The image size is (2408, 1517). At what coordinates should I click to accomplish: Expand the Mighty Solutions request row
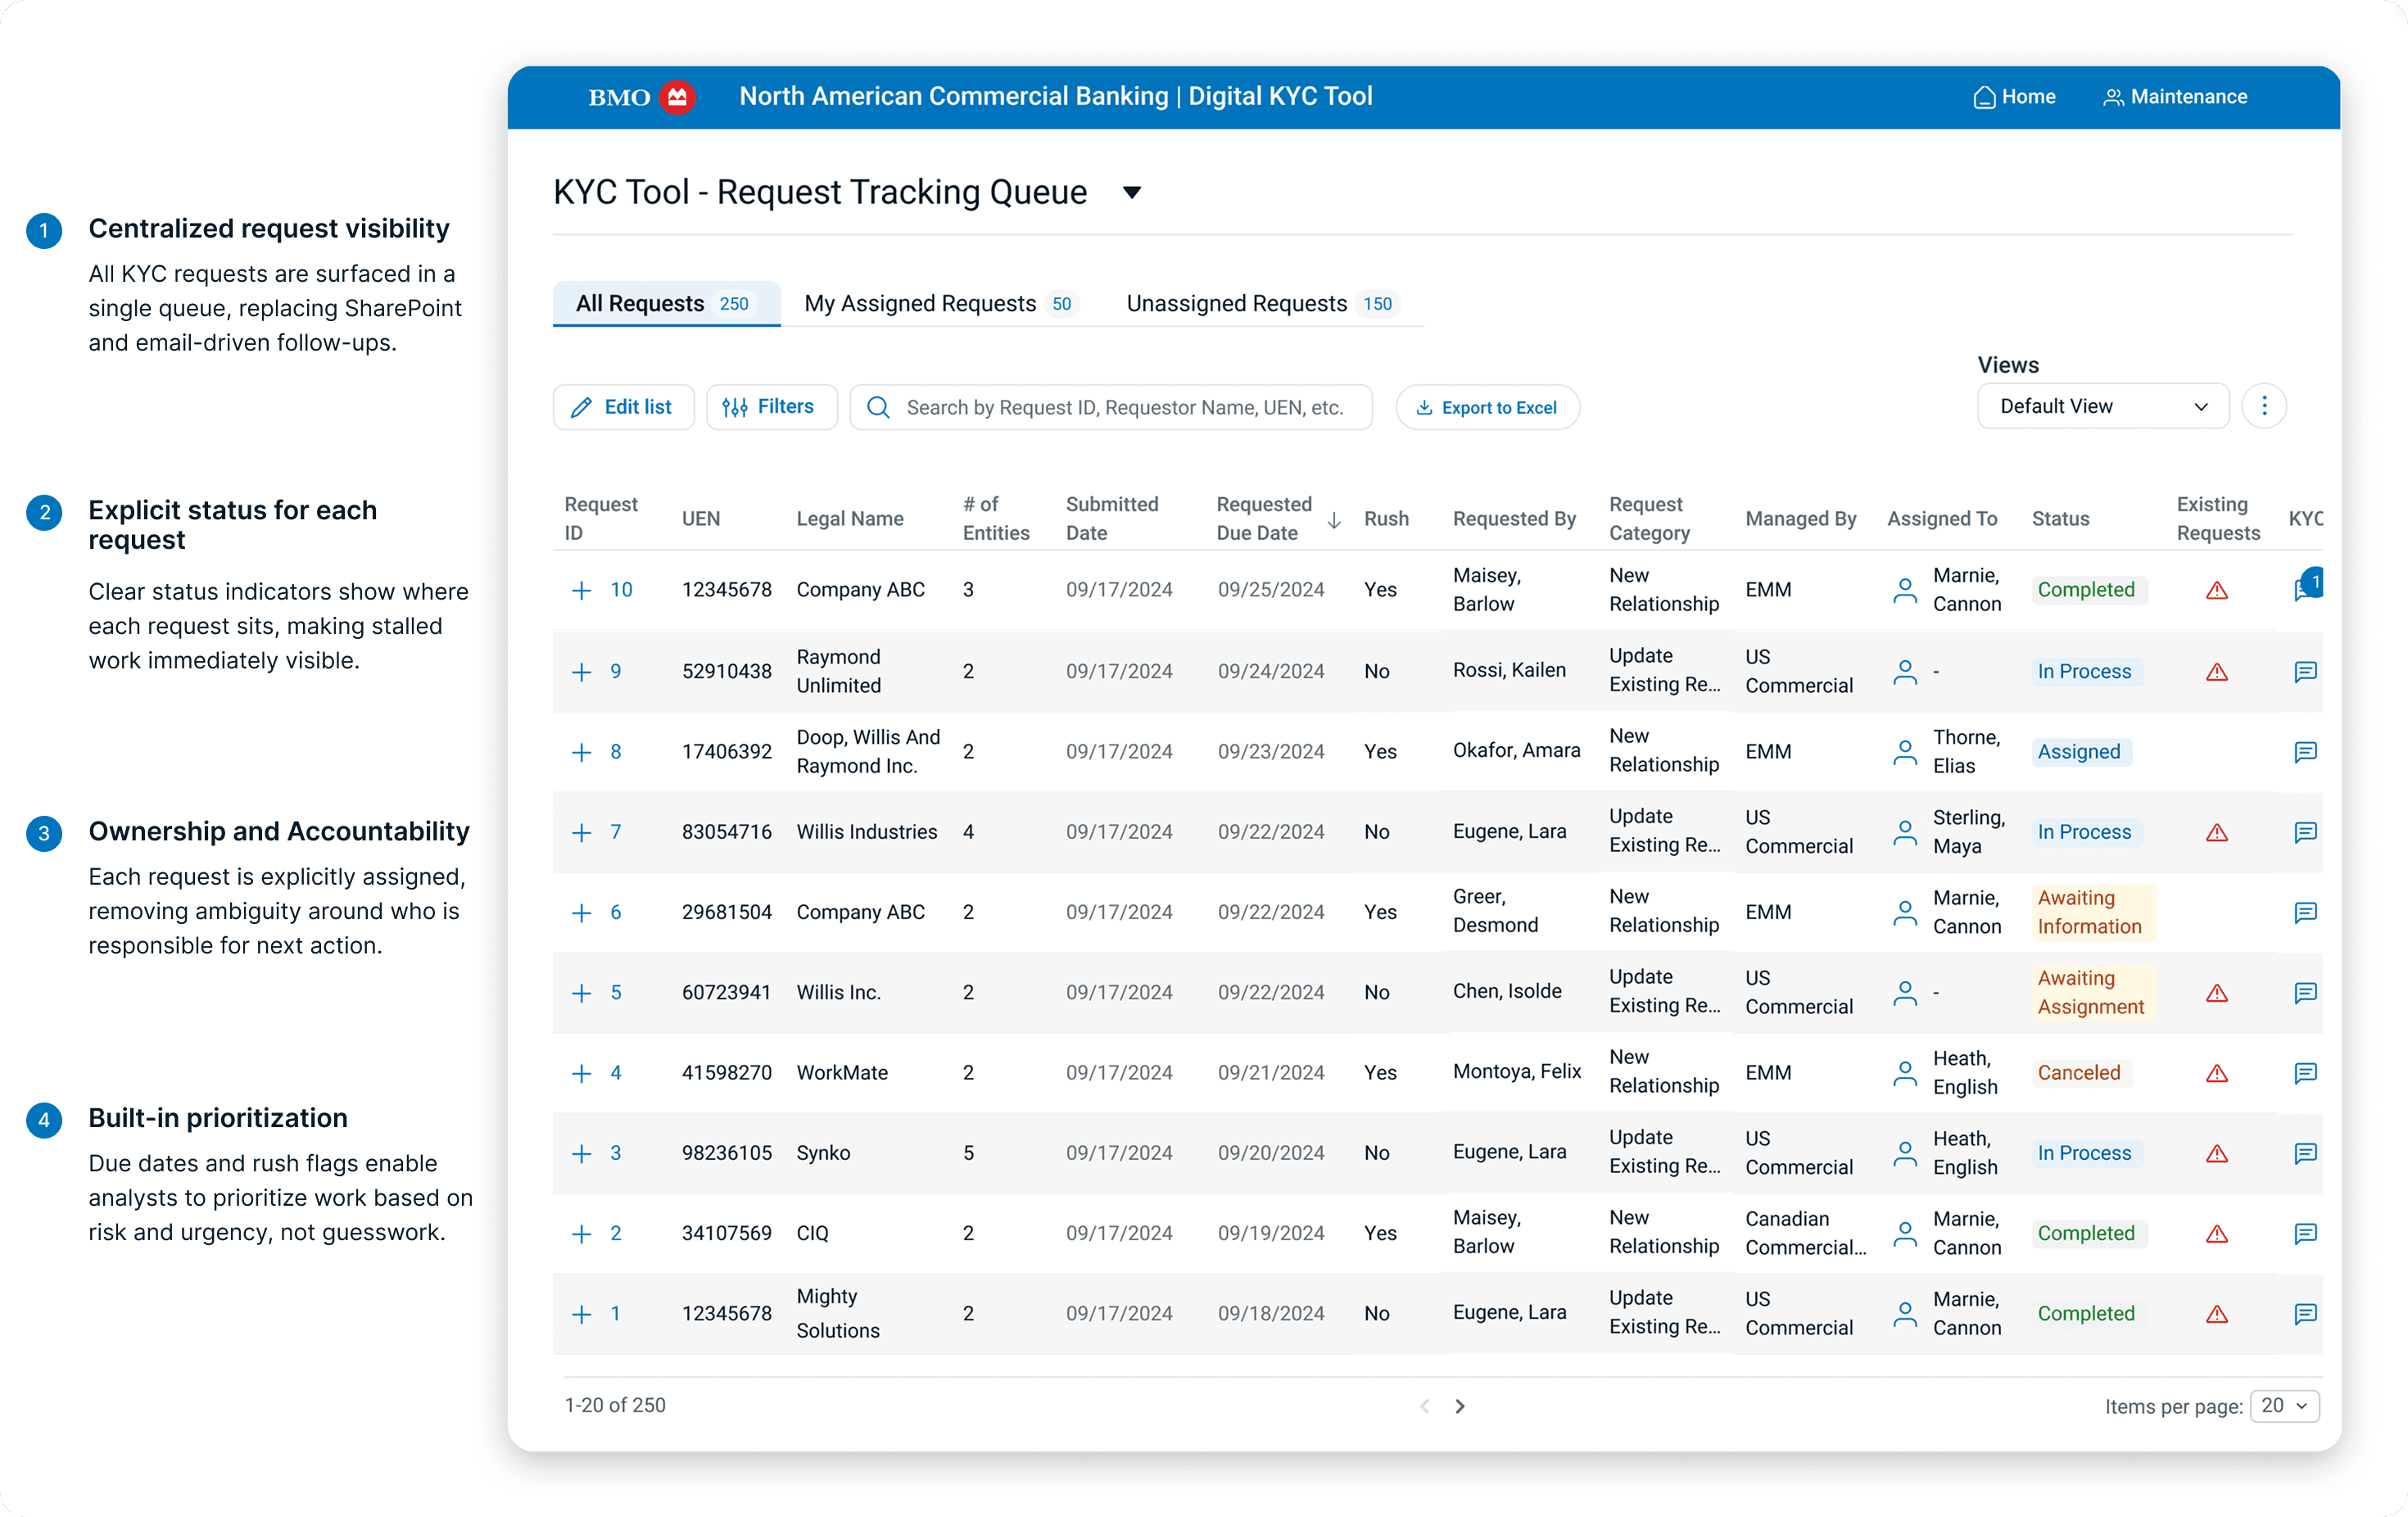point(581,1313)
